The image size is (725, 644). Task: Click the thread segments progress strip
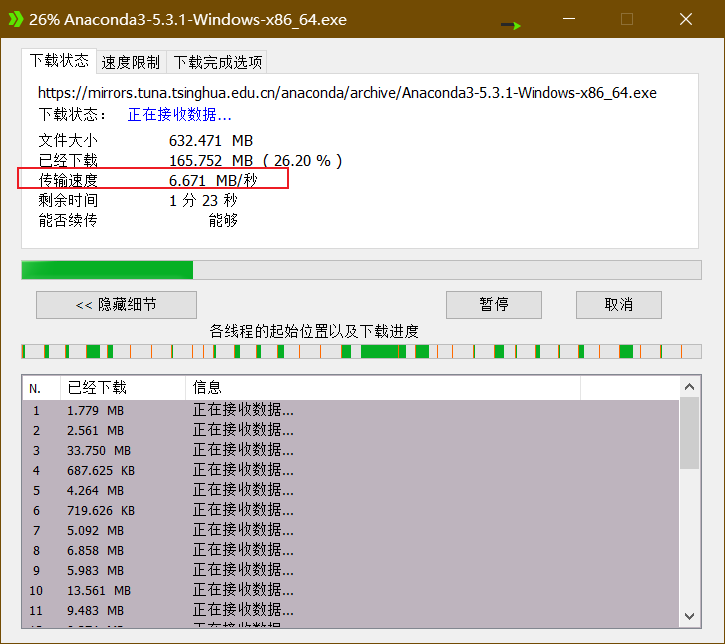point(361,351)
